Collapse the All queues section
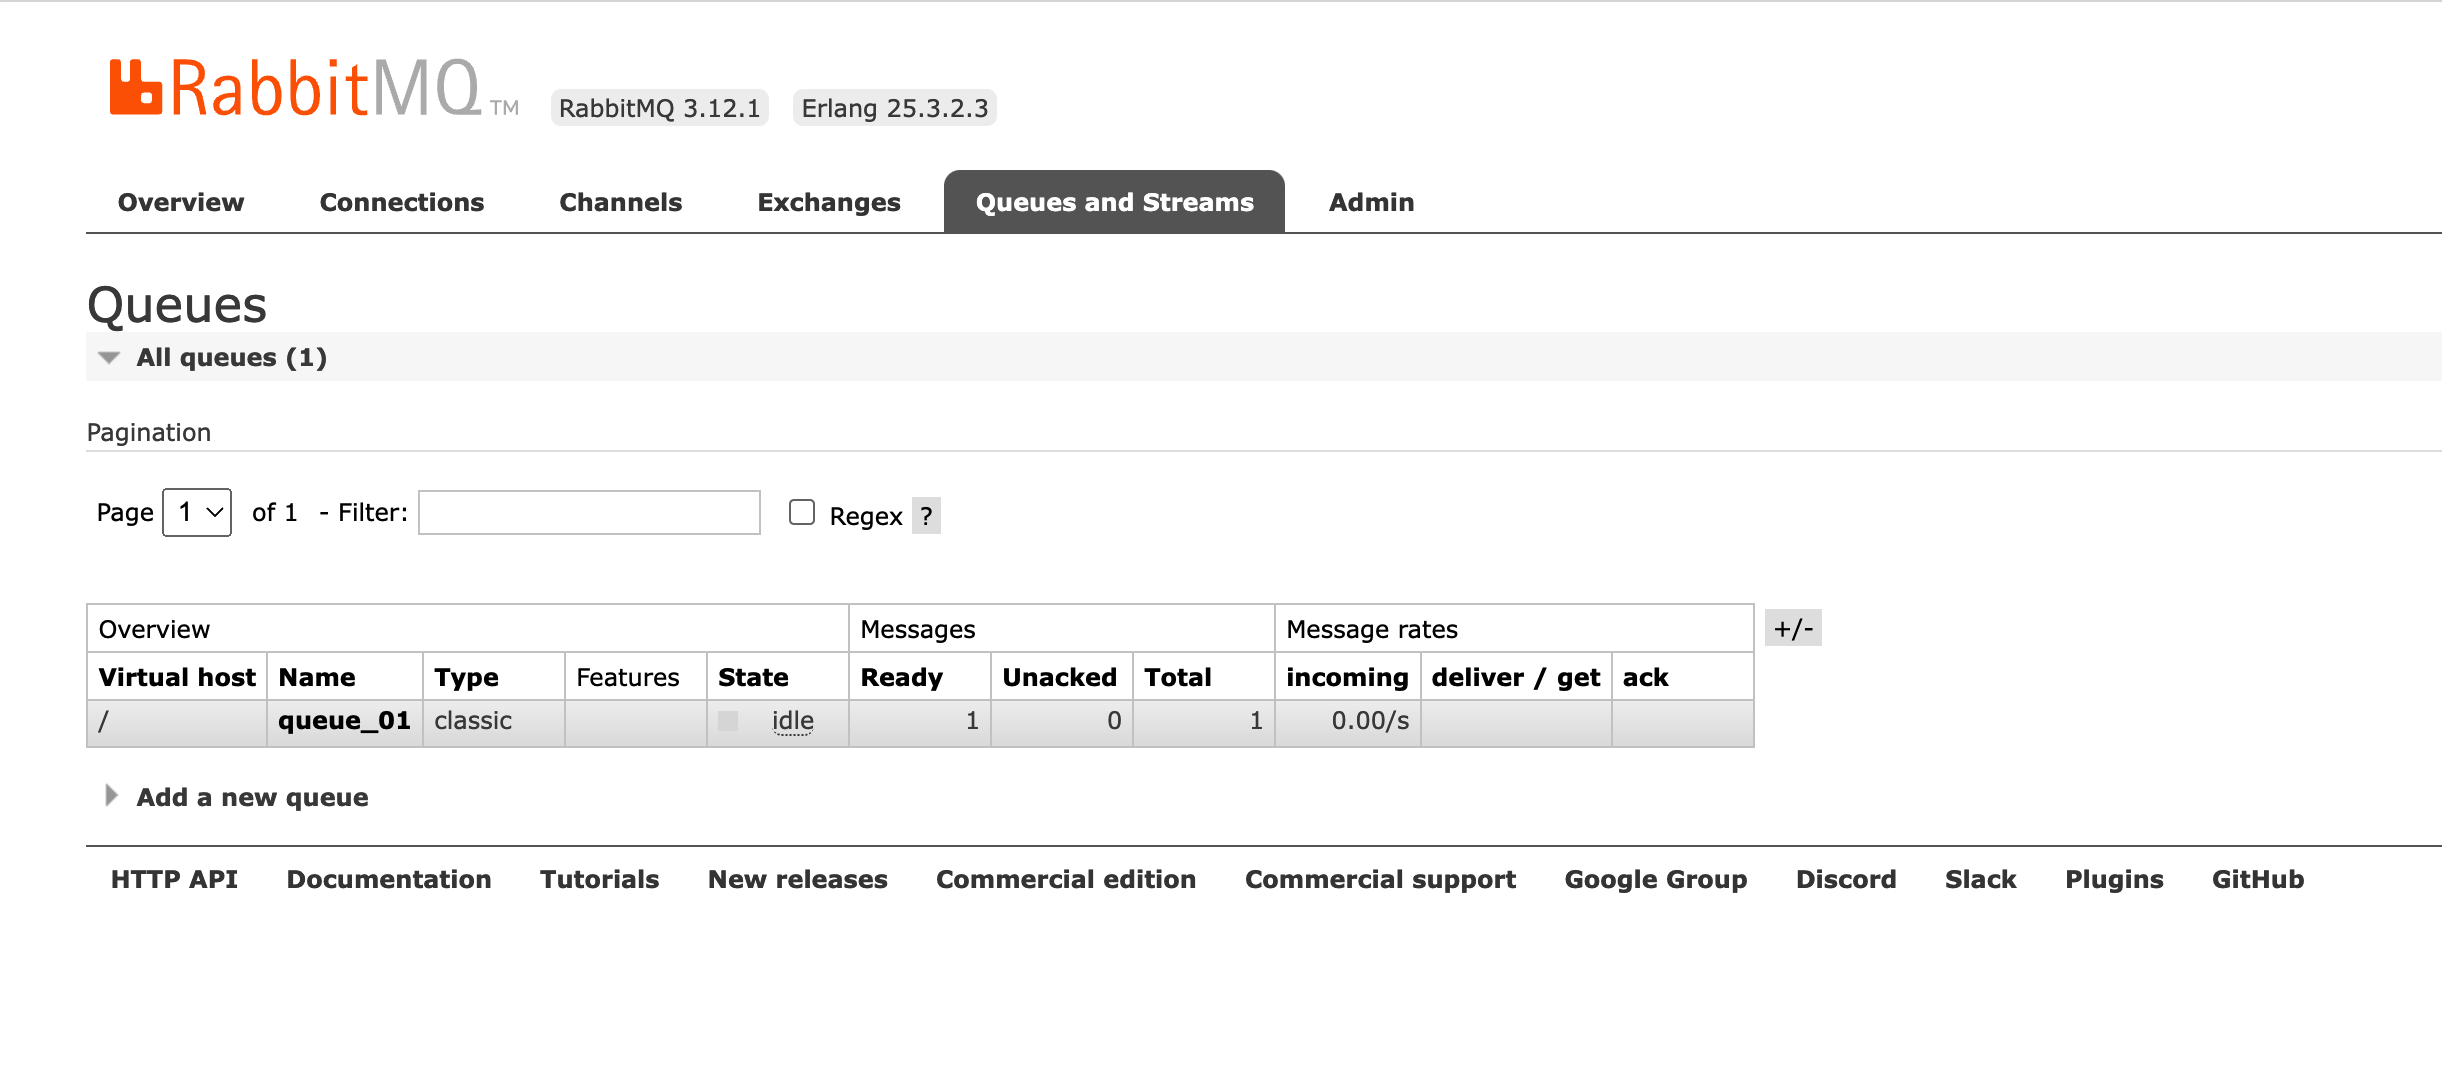Image resolution: width=2442 pixels, height=1092 pixels. (230, 357)
